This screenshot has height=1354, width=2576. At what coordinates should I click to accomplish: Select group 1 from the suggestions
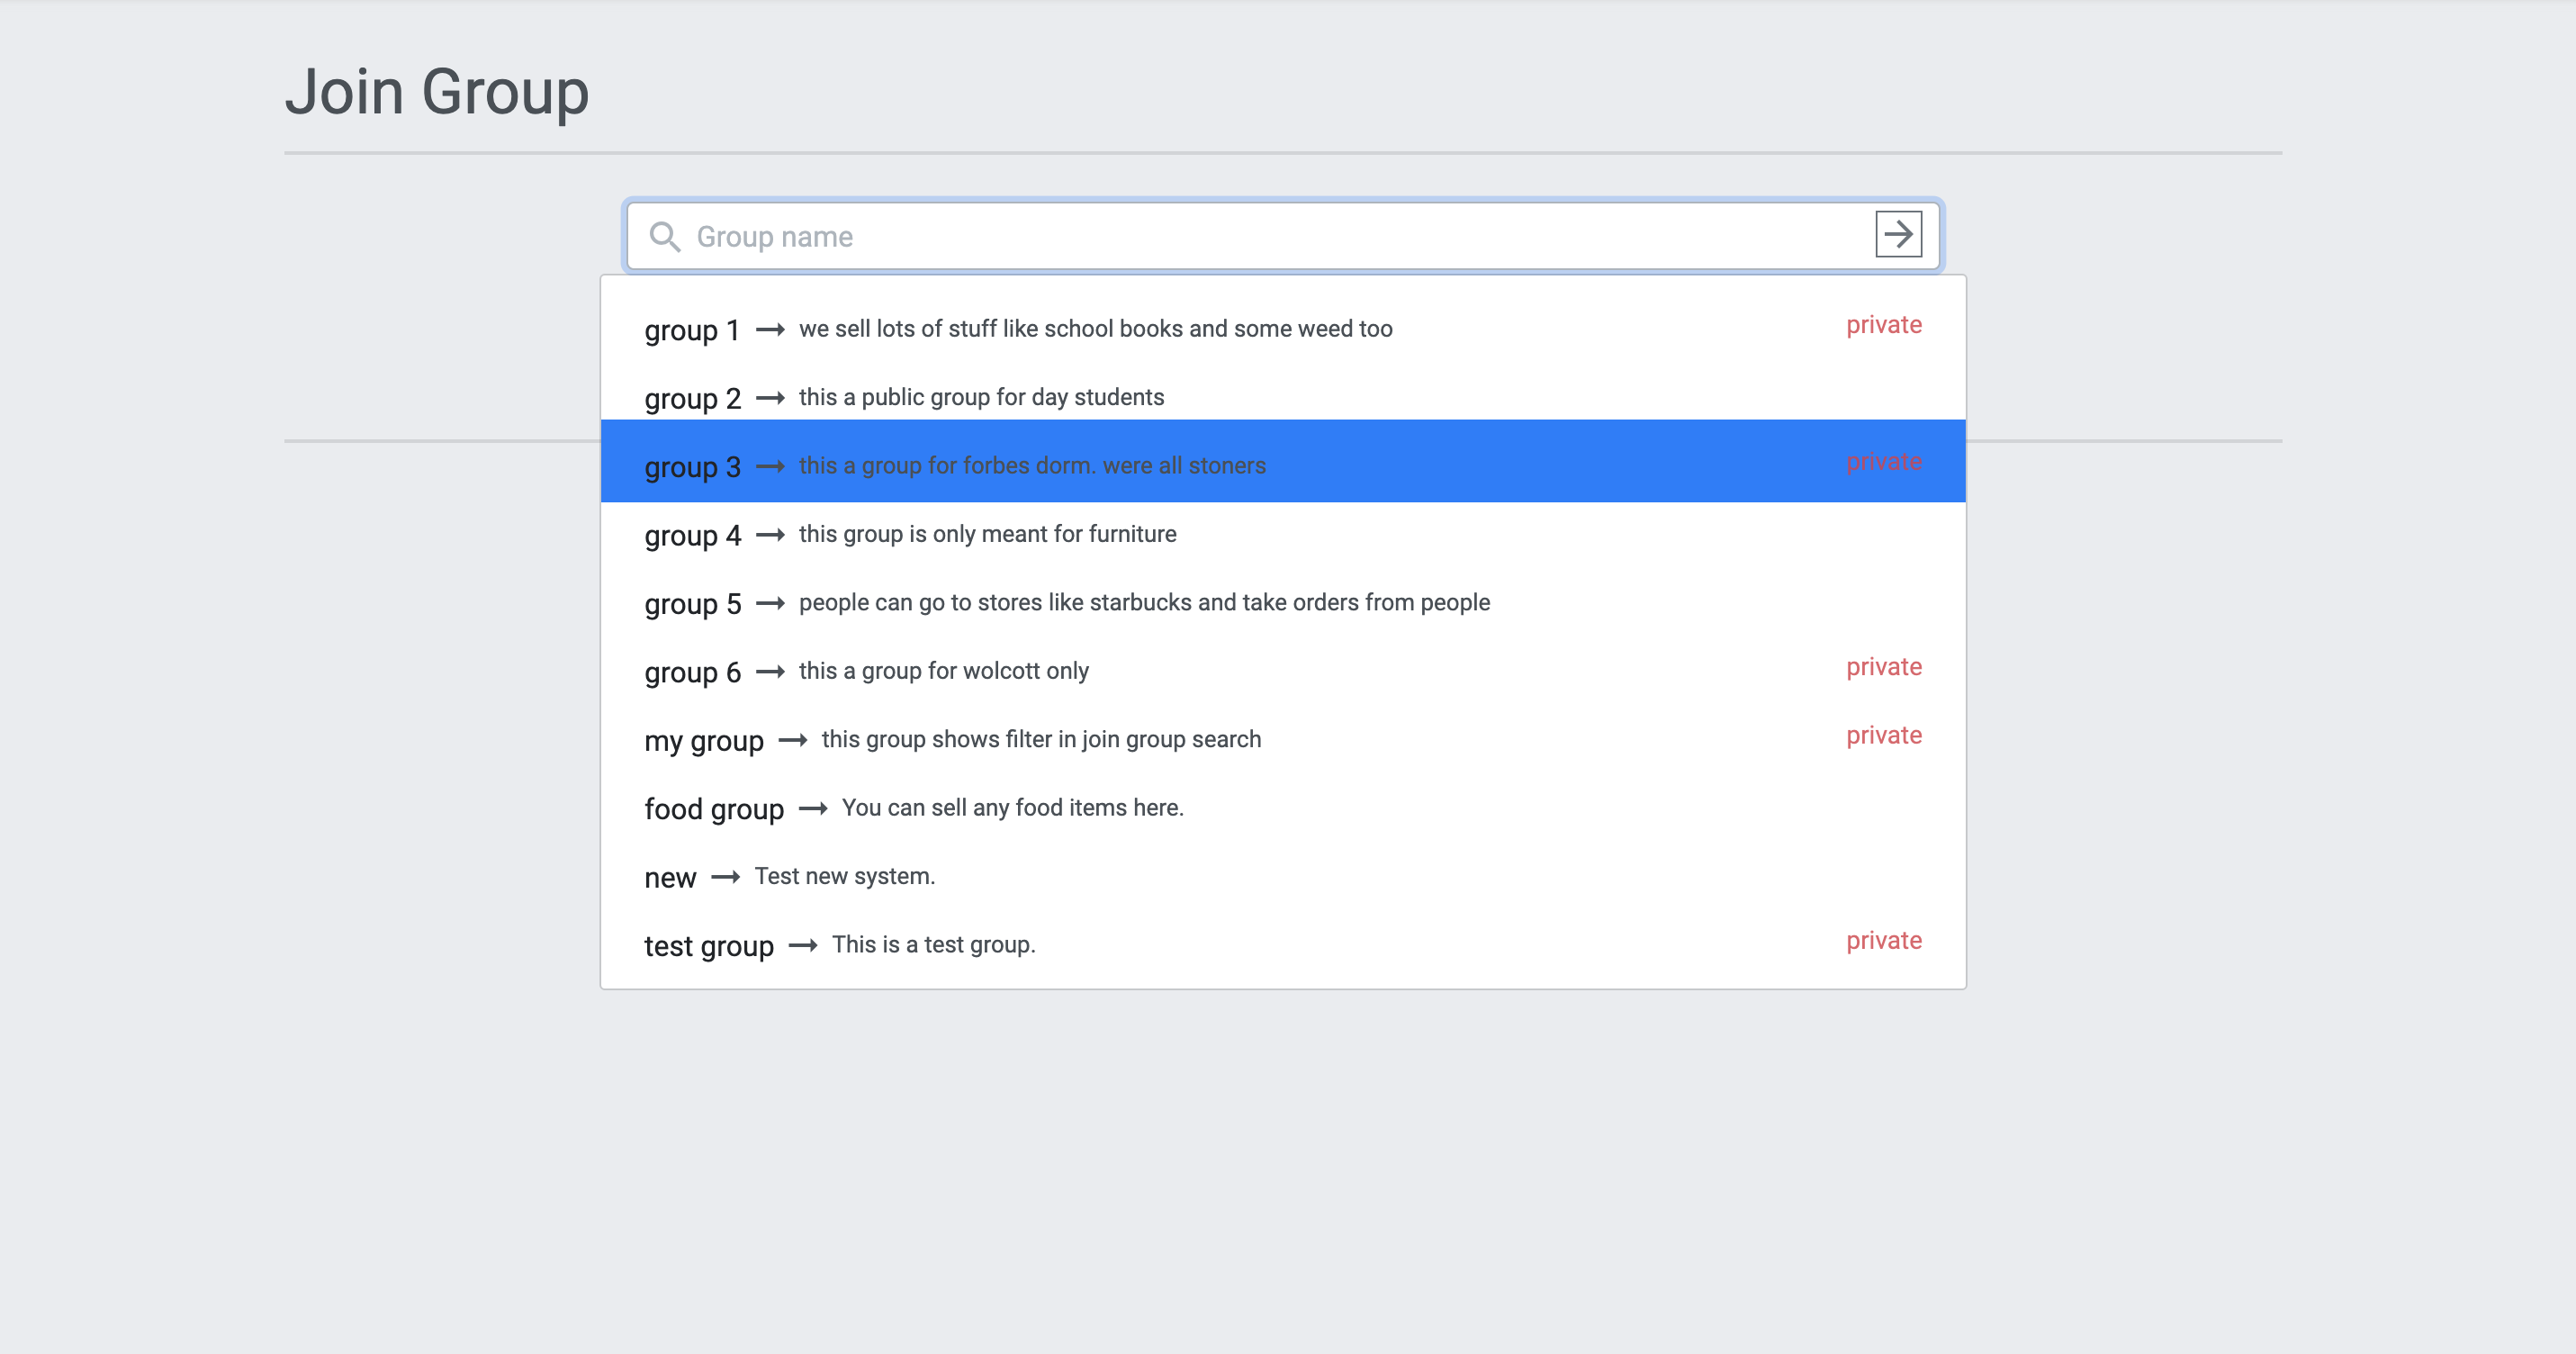pos(1283,330)
